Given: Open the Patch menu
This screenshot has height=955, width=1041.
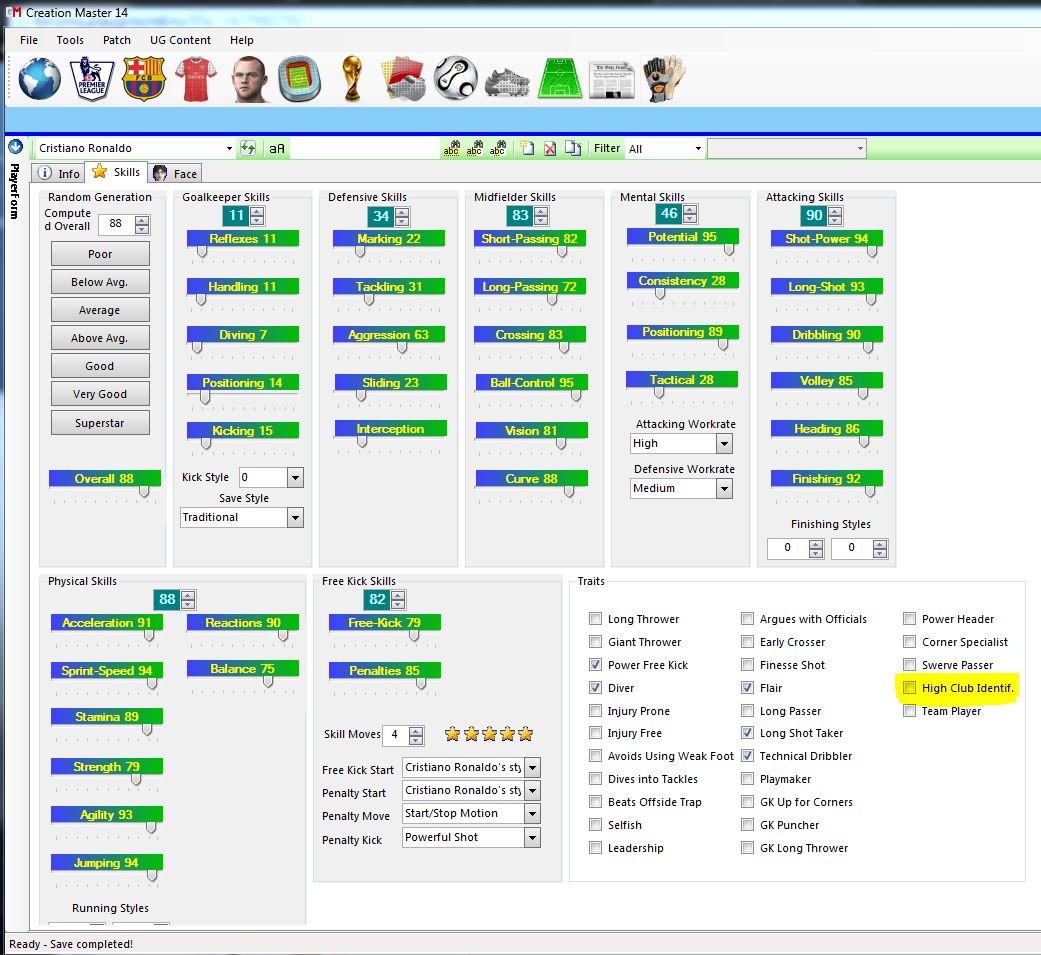Looking at the screenshot, I should pos(117,40).
